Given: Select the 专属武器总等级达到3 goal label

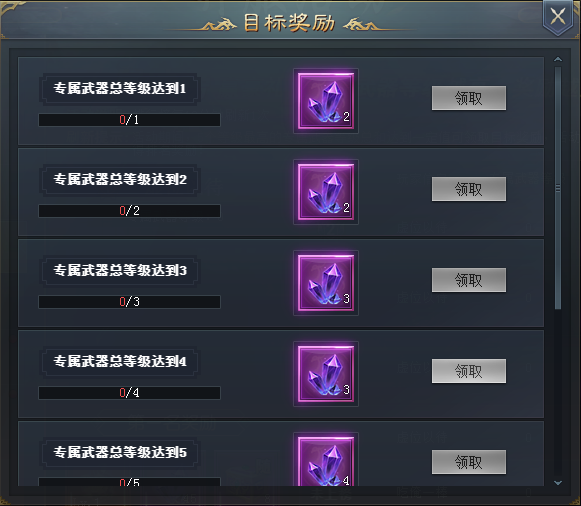Looking at the screenshot, I should point(120,270).
